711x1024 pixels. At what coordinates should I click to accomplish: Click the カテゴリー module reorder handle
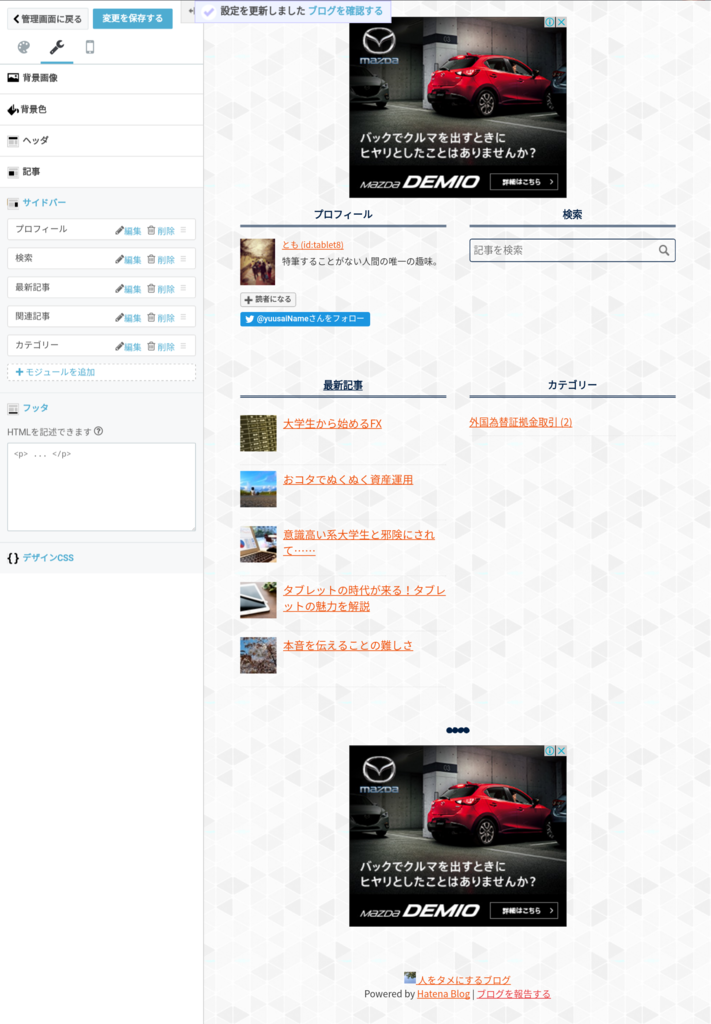[183, 345]
